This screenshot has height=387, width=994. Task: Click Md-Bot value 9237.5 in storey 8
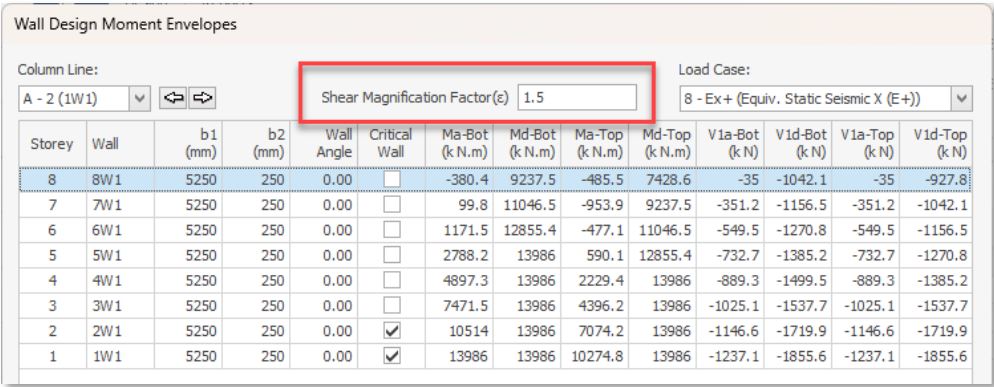pyautogui.click(x=534, y=180)
